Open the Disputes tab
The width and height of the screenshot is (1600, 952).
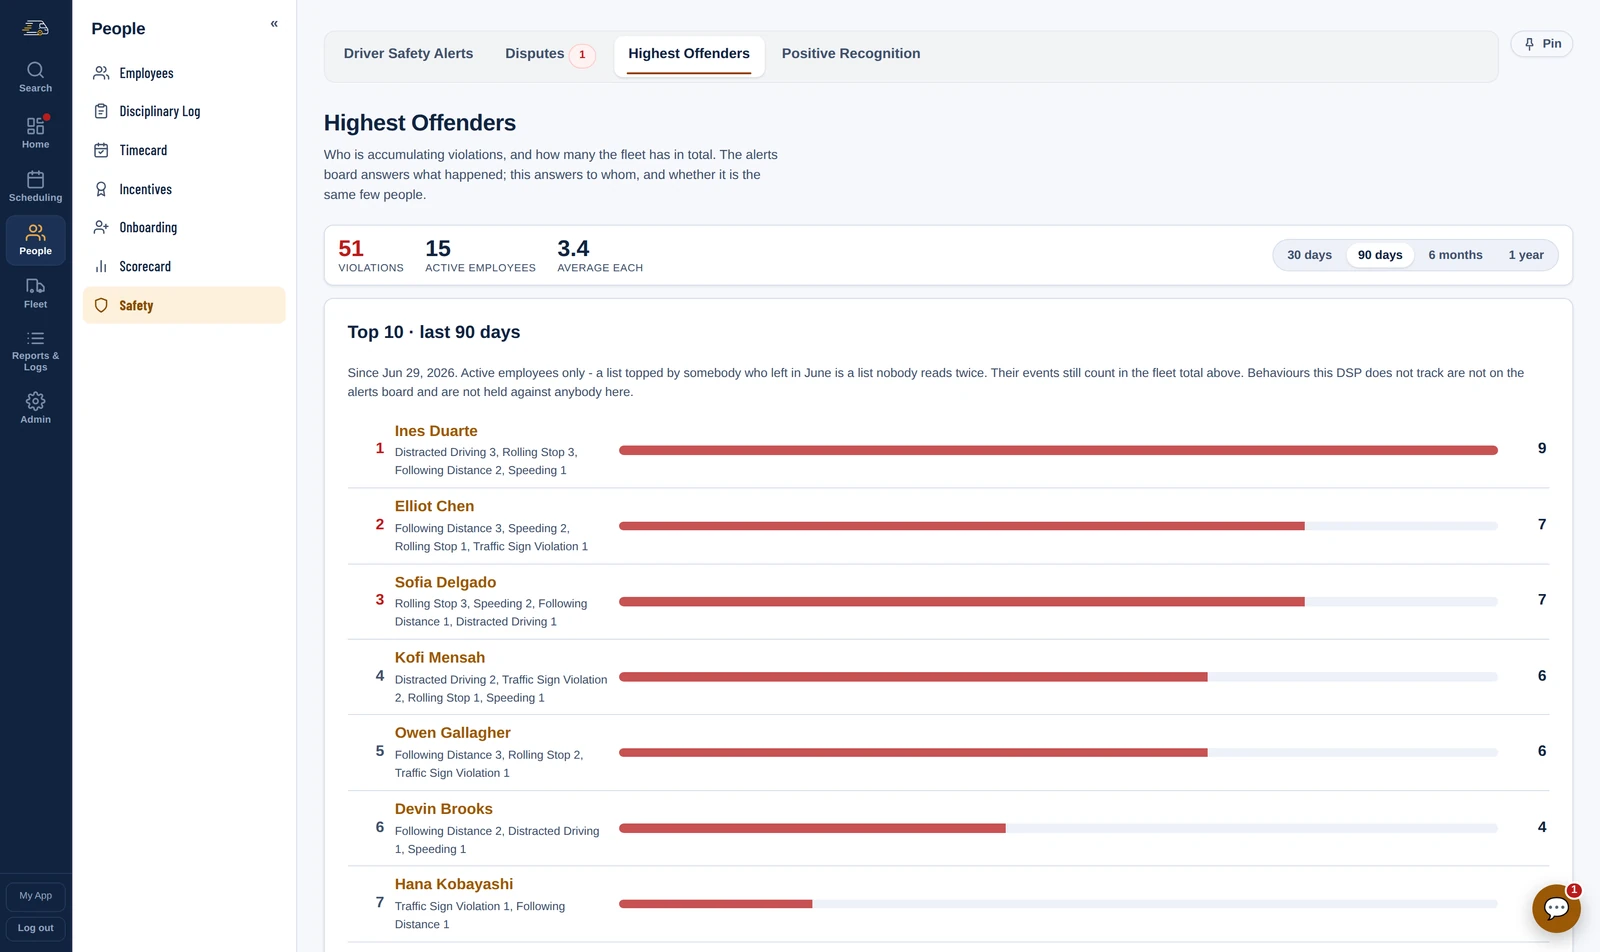549,54
